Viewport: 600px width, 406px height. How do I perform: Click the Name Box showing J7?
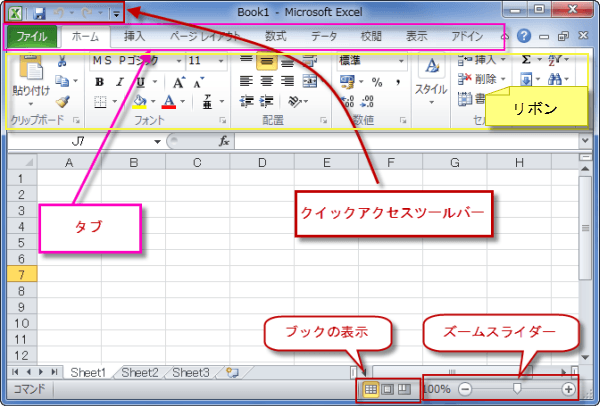78,142
